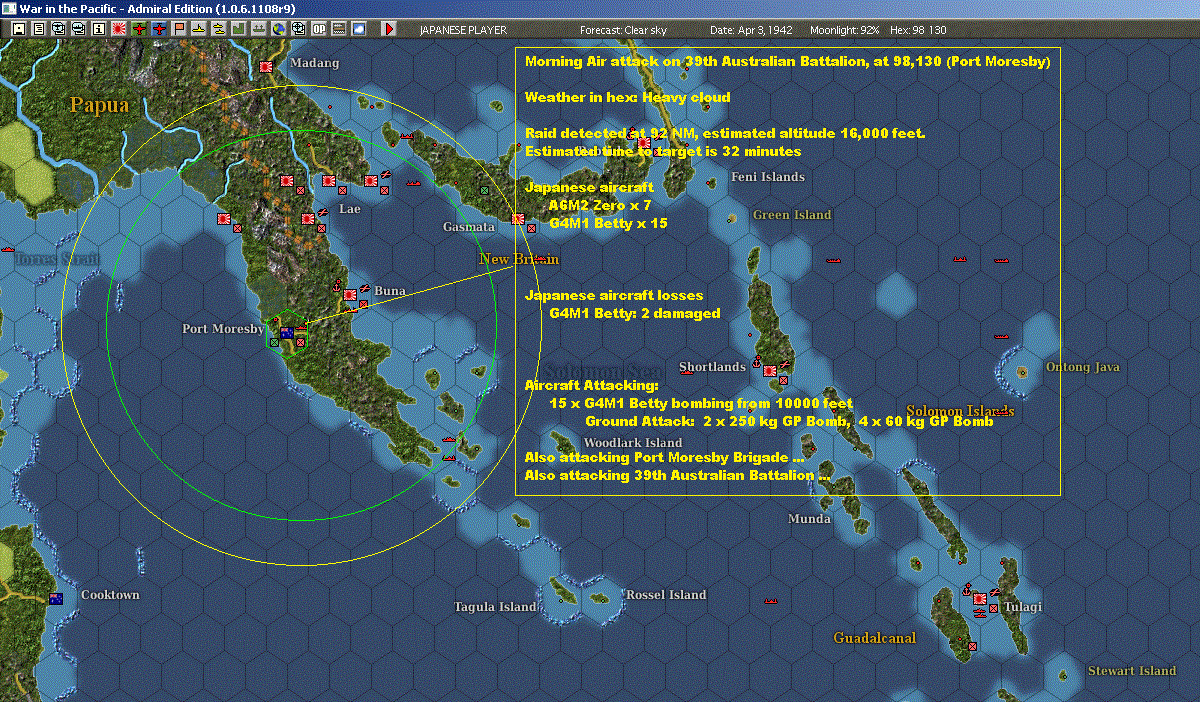Select green unit marker north of Gasmata
Screen dimensions: 1200x702
[484, 190]
